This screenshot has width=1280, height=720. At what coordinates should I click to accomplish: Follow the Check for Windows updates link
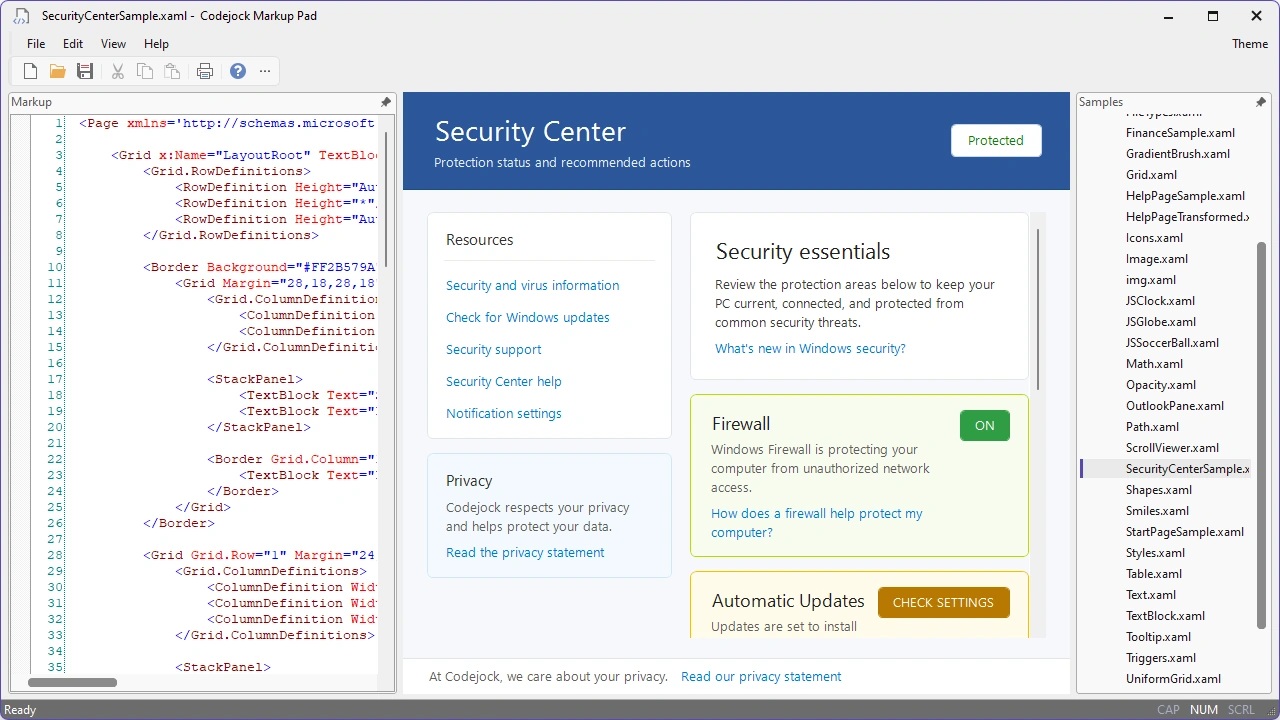pos(528,318)
